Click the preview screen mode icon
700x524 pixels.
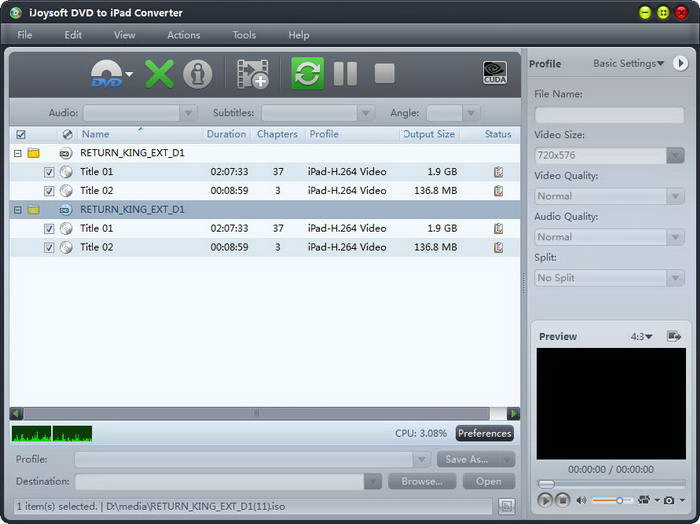(x=644, y=500)
